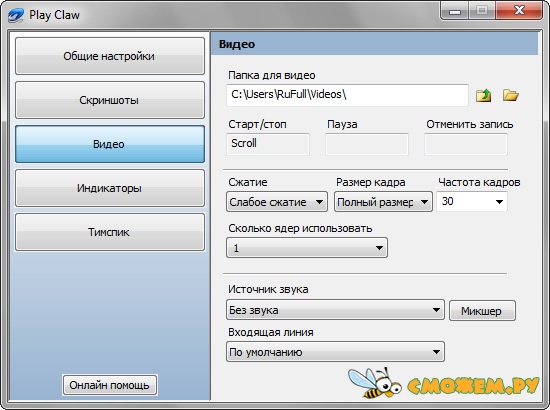The width and height of the screenshot is (550, 410).
Task: Click the Отменить запись hotkey field
Action: 466,144
